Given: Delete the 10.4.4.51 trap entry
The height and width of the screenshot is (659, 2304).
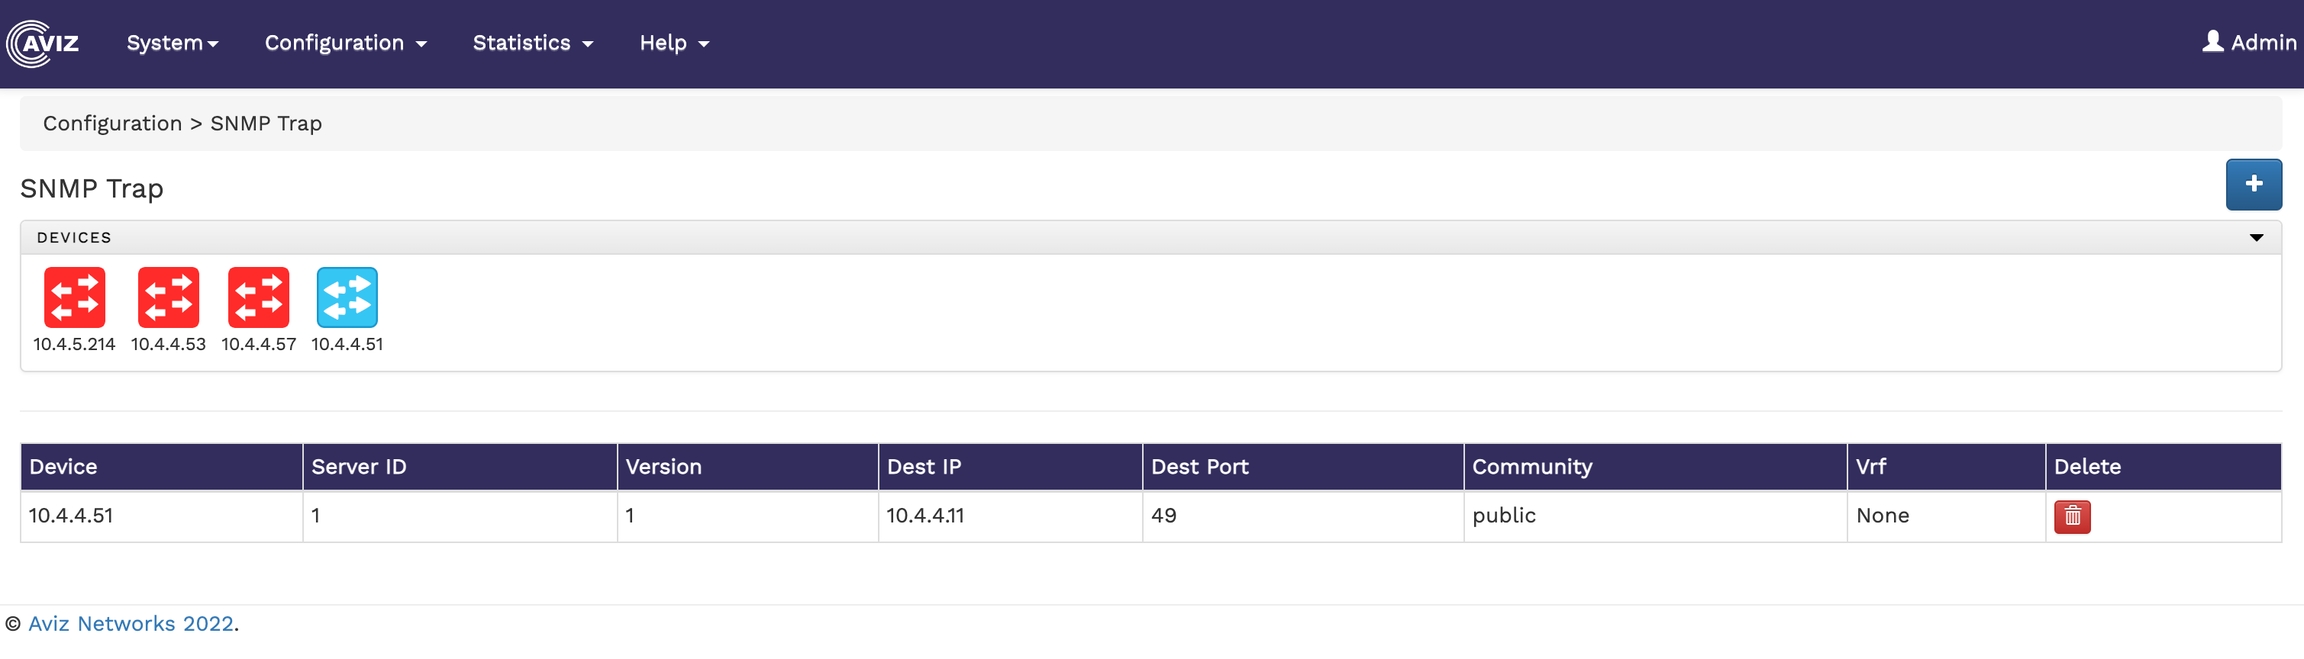Looking at the screenshot, I should (2072, 516).
